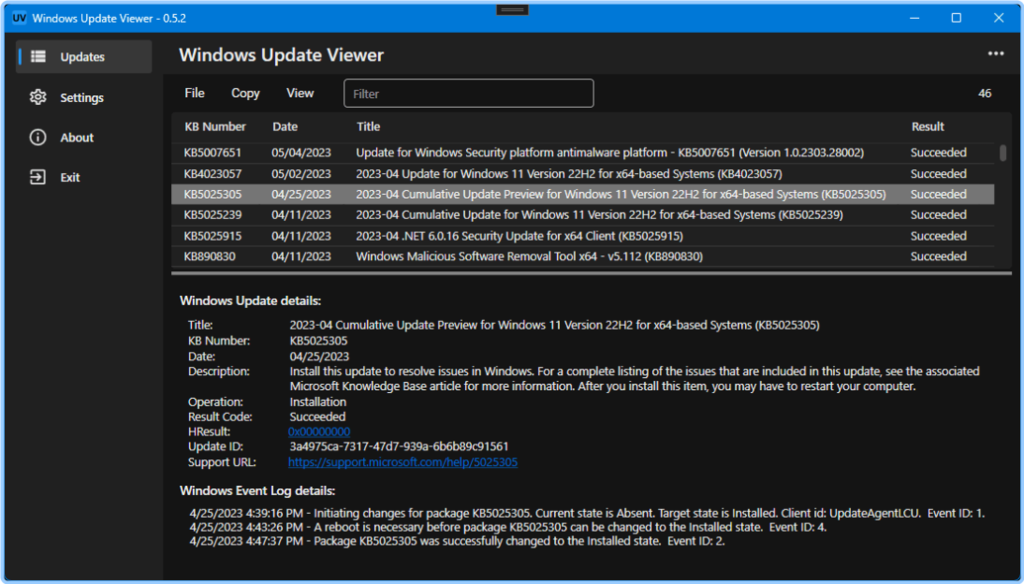Maximize the Windows Update Viewer window
This screenshot has width=1024, height=584.
pyautogui.click(x=956, y=18)
